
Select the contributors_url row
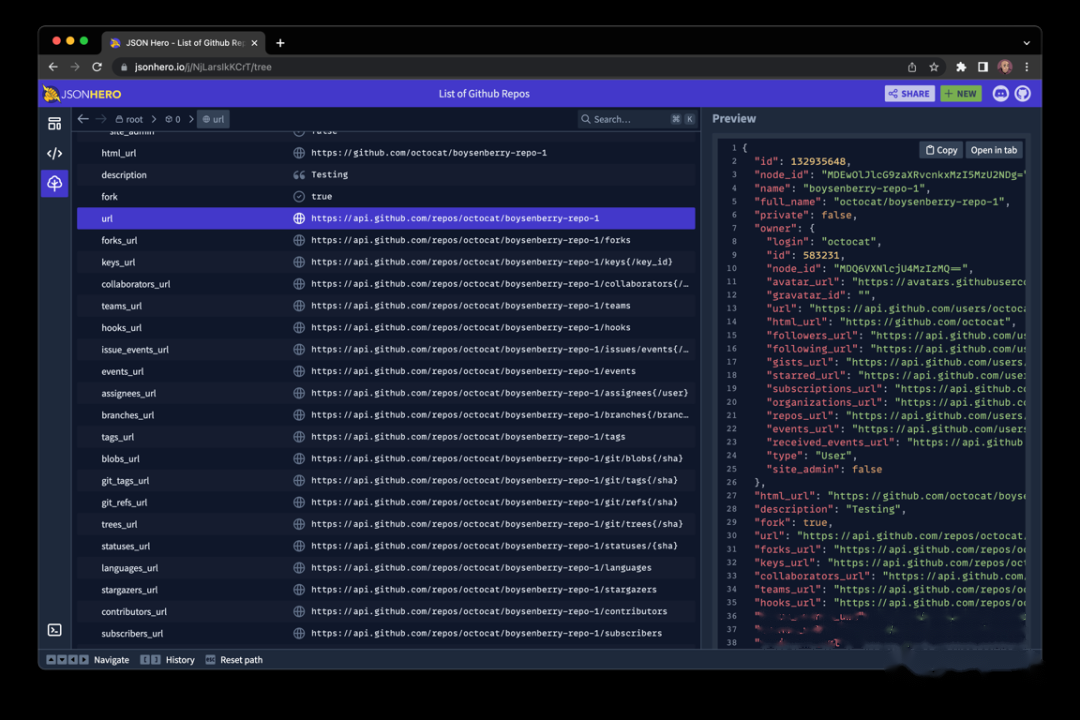pos(386,611)
